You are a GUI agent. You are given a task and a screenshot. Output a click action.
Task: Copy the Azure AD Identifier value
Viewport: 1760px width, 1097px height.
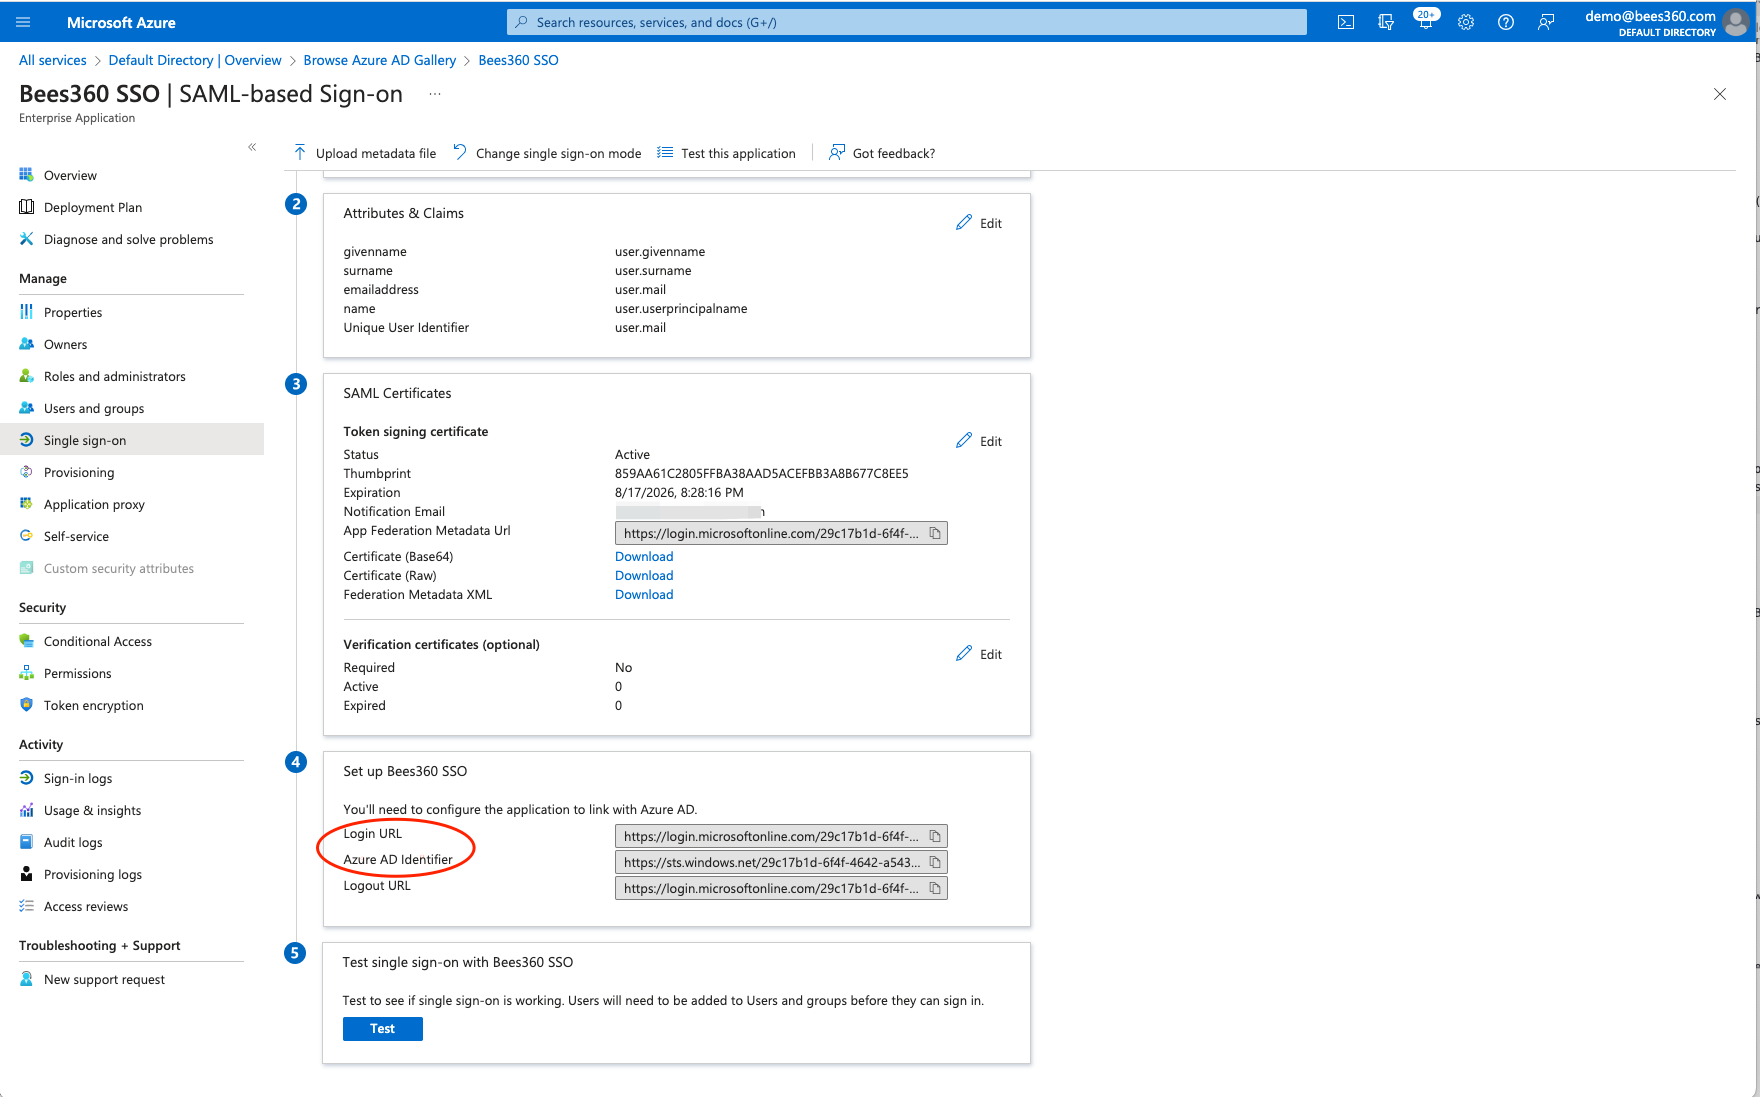935,862
